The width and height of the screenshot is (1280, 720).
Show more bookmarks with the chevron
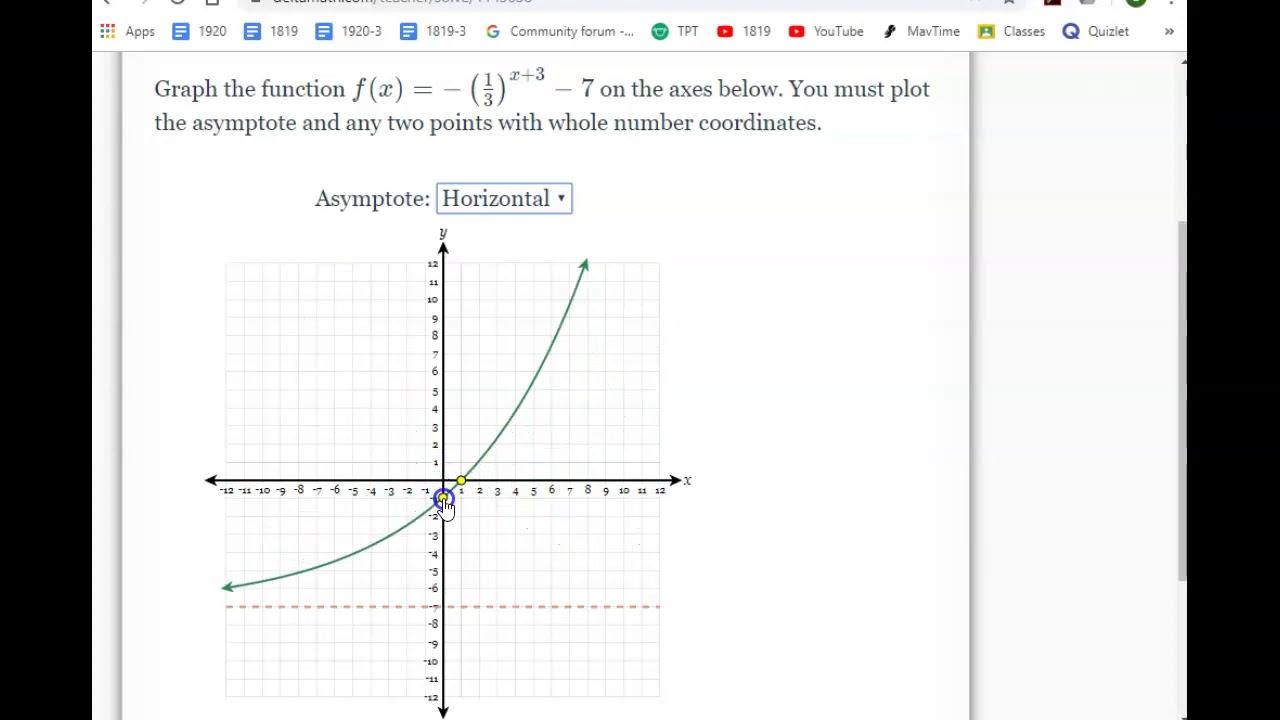[1169, 31]
